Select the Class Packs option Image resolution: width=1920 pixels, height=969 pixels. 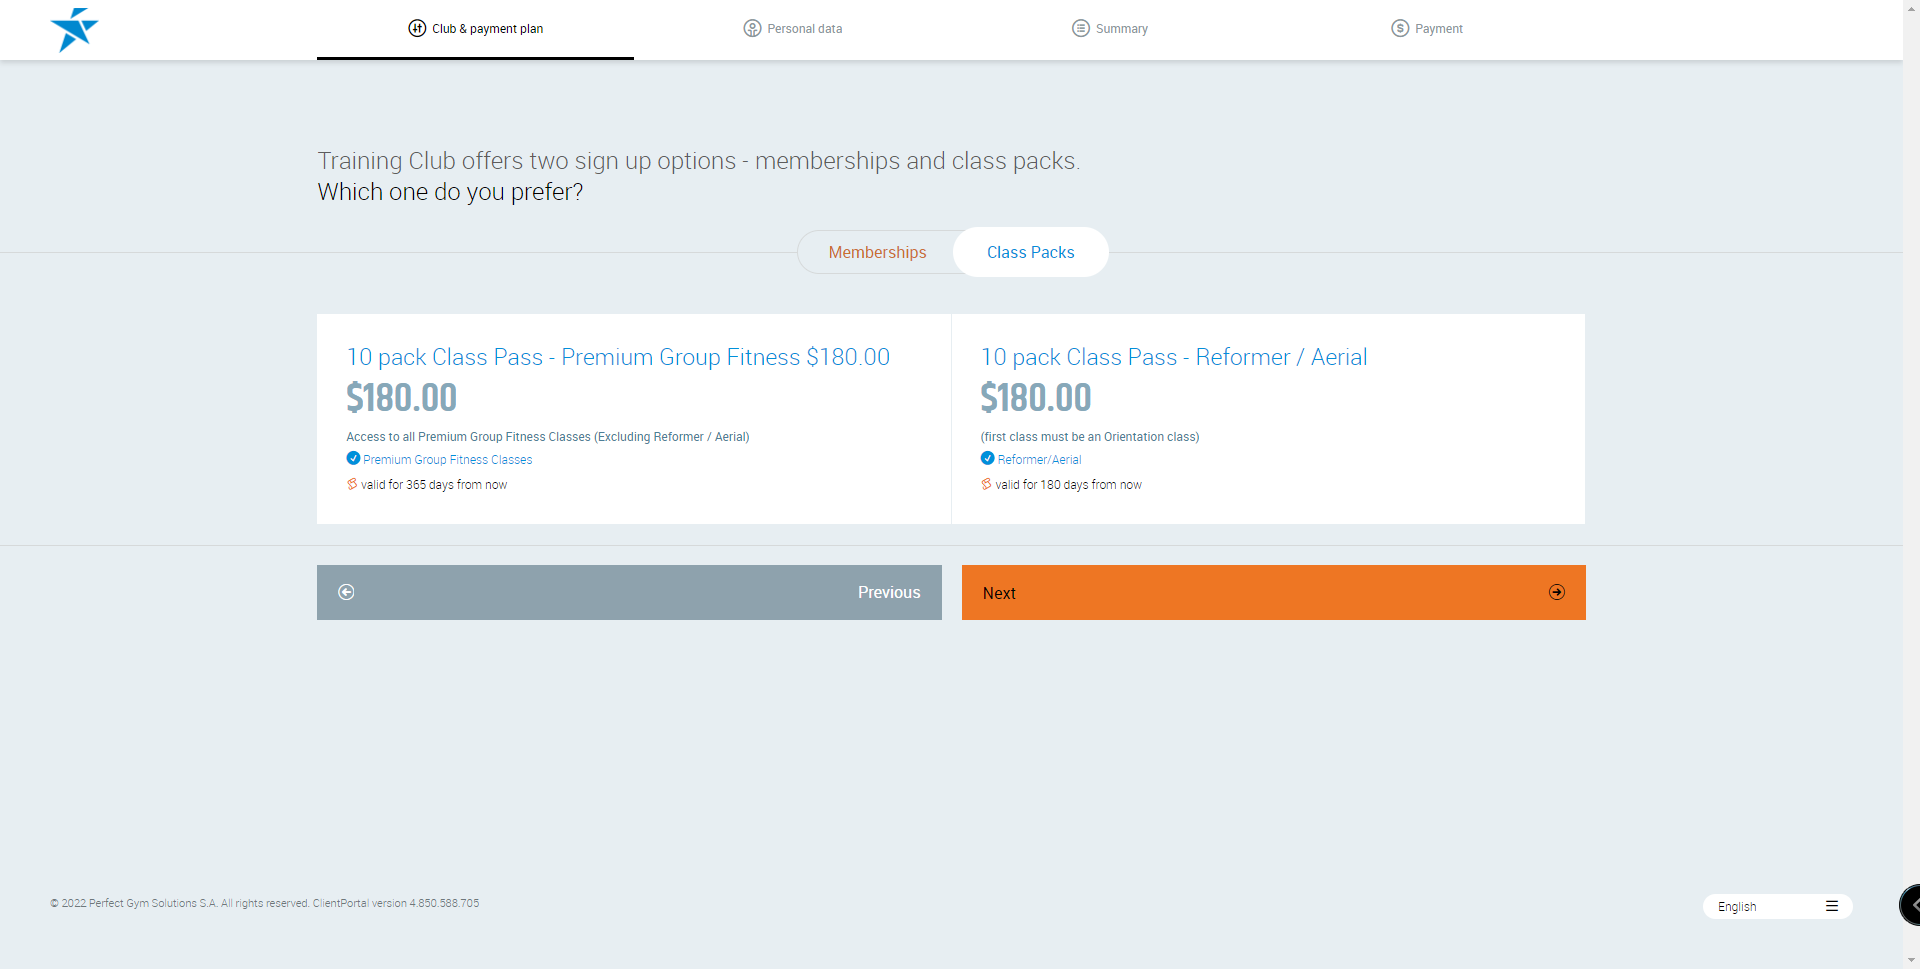click(1030, 252)
